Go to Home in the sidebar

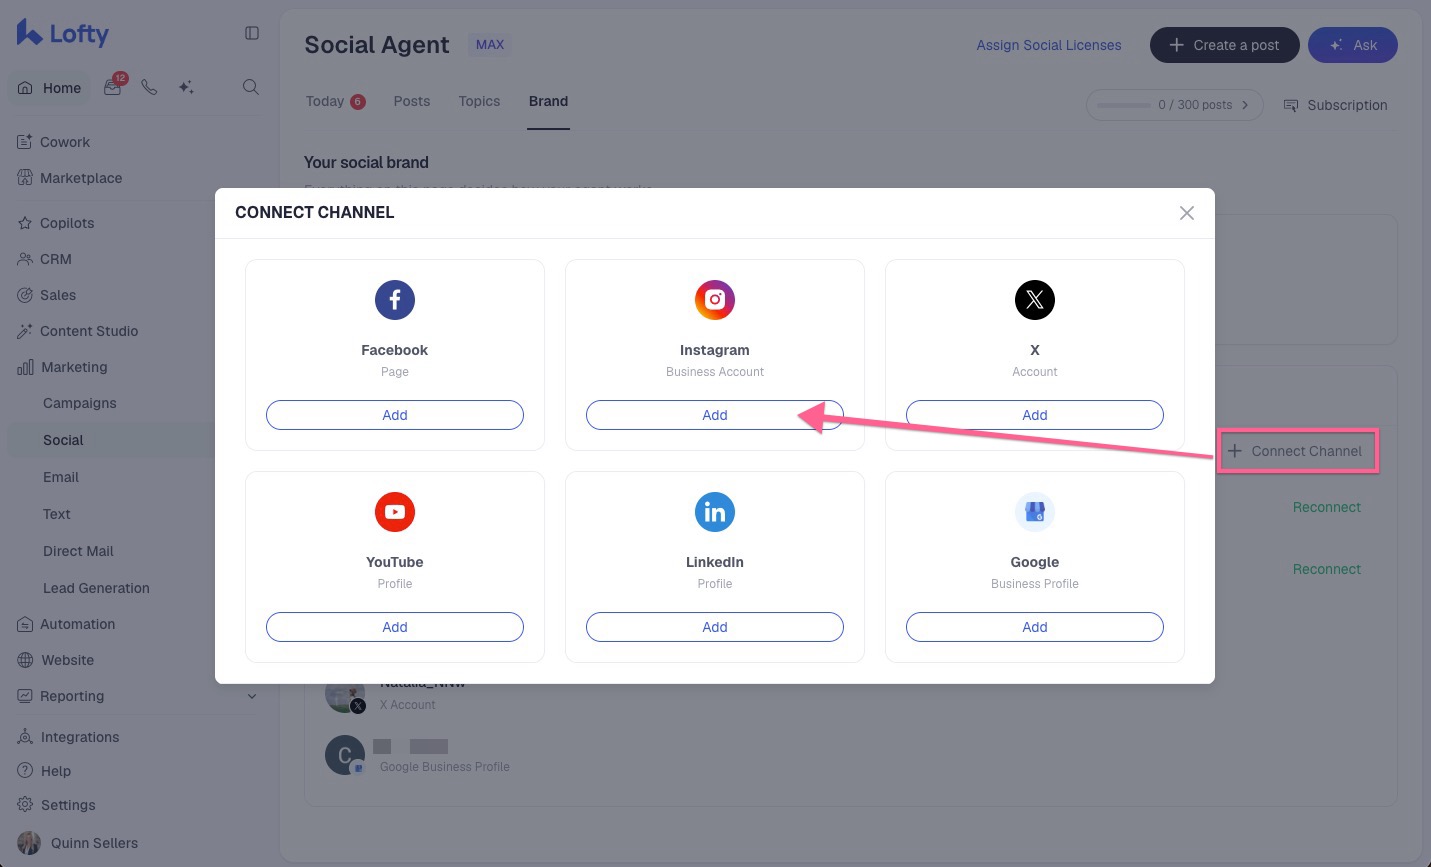(50, 88)
